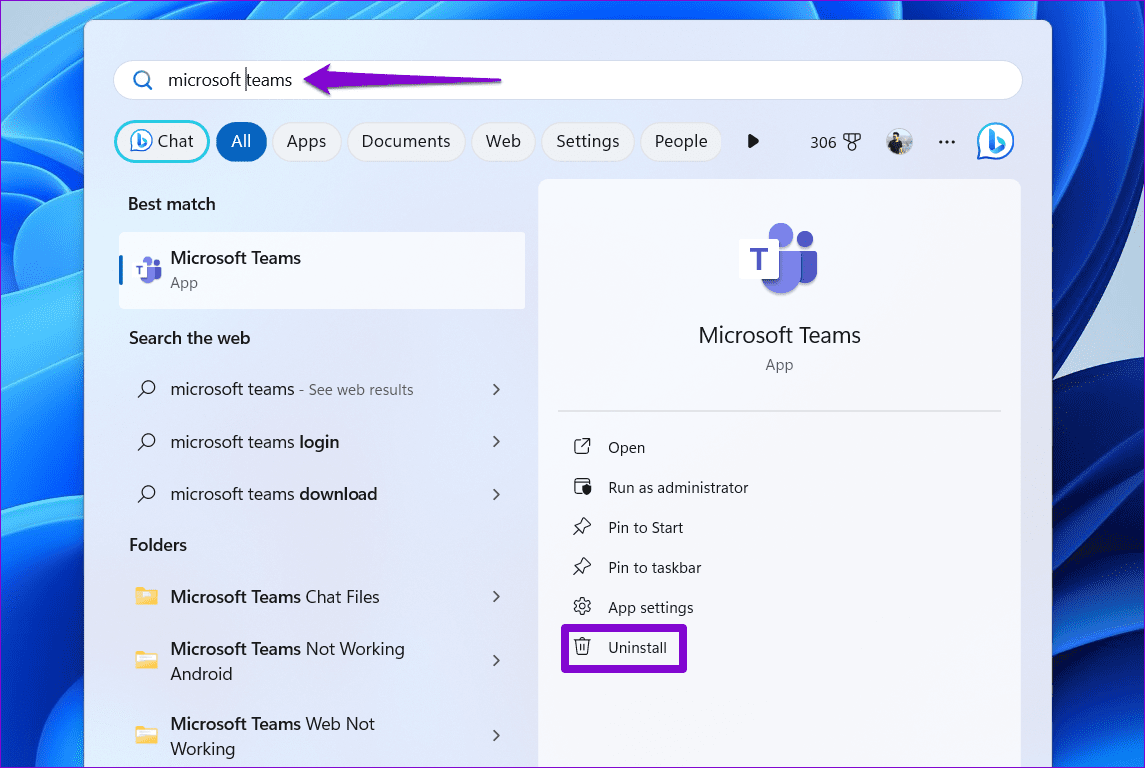
Task: Click the Bing icon at the filter row end
Action: 994,141
